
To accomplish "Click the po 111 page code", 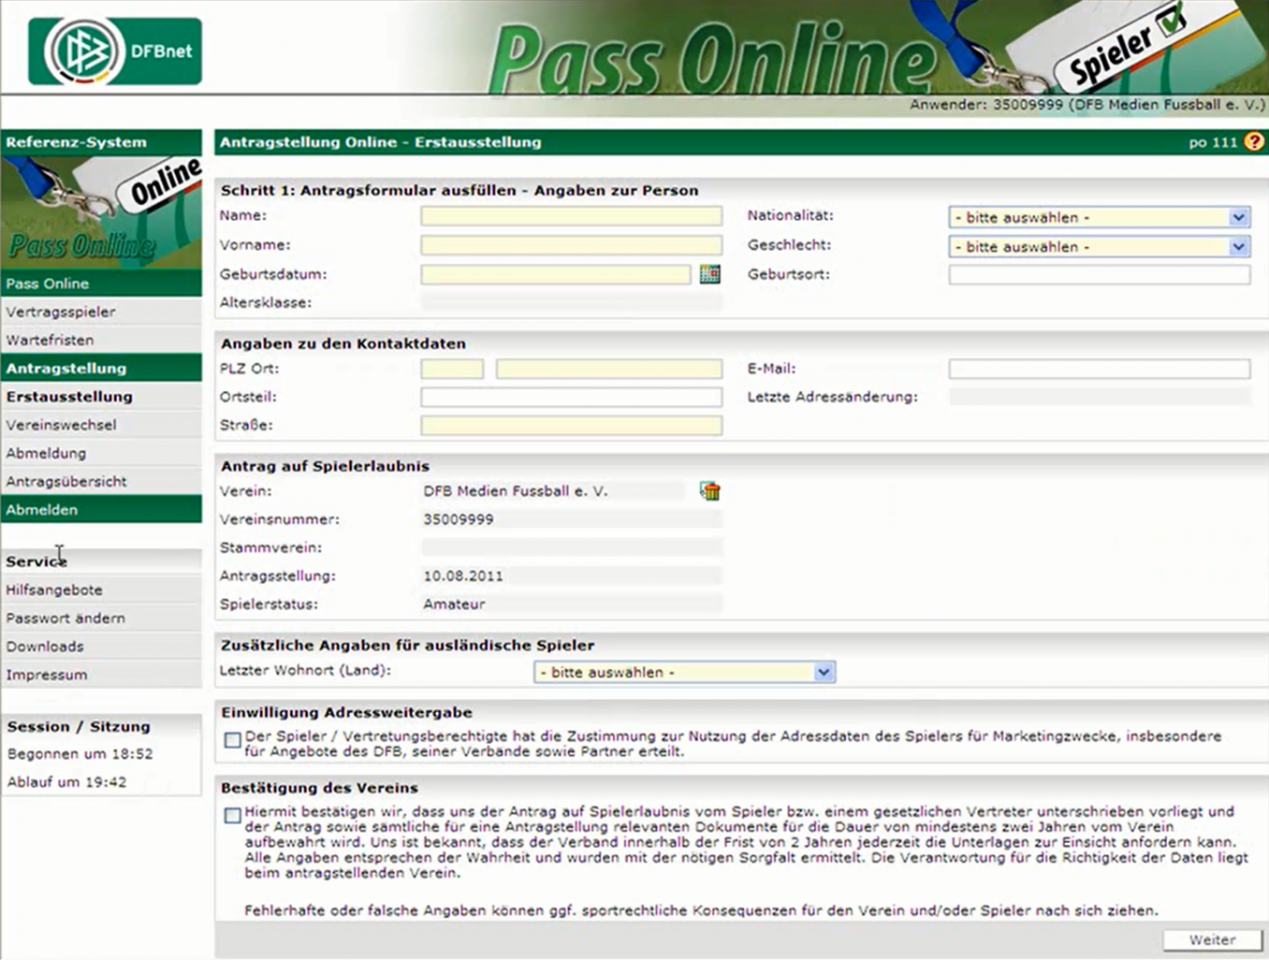I will (x=1213, y=142).
